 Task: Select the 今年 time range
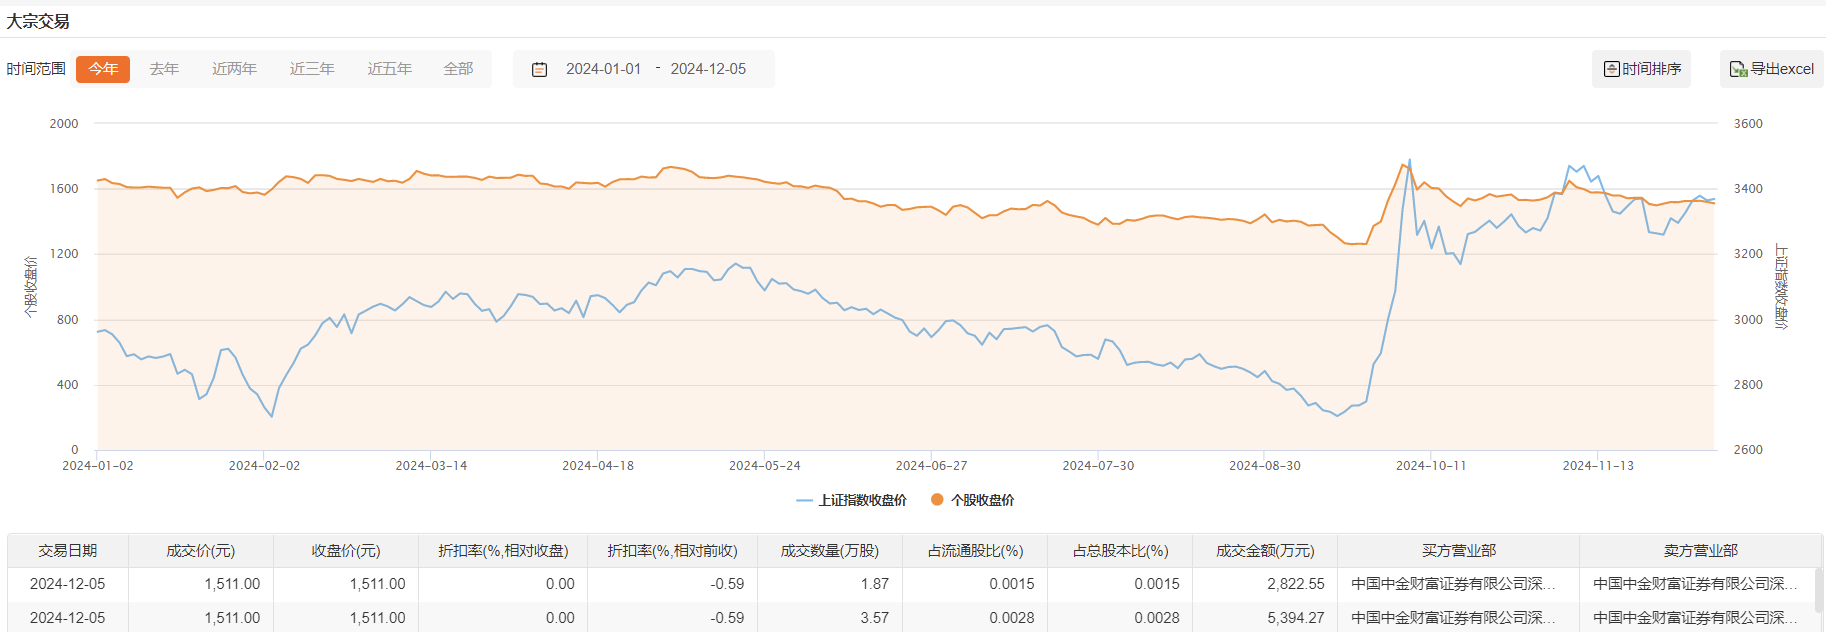coord(103,69)
